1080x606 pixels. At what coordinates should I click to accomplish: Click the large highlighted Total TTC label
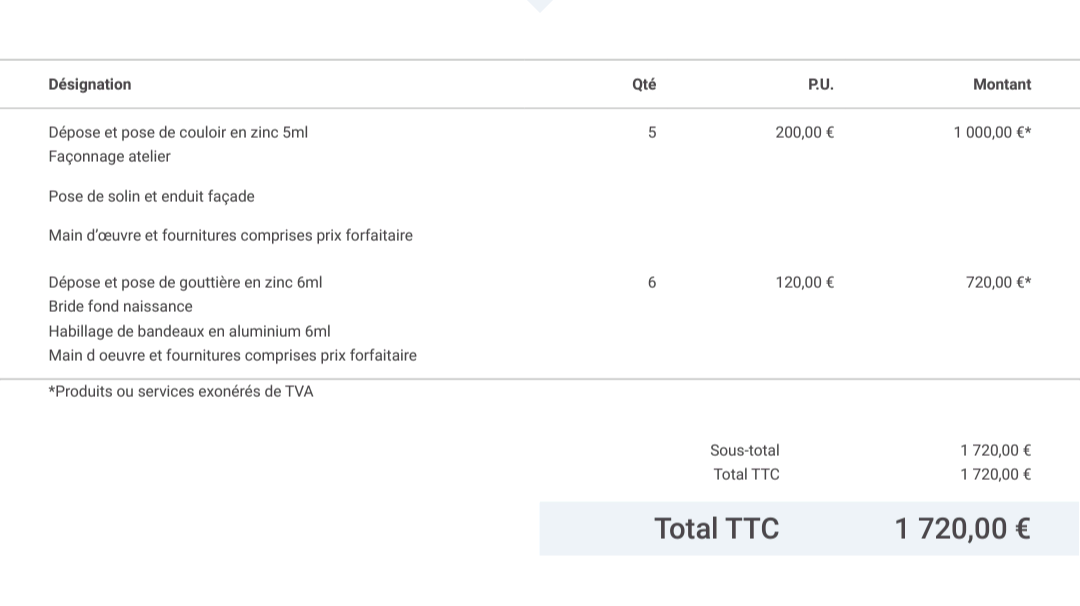point(716,529)
